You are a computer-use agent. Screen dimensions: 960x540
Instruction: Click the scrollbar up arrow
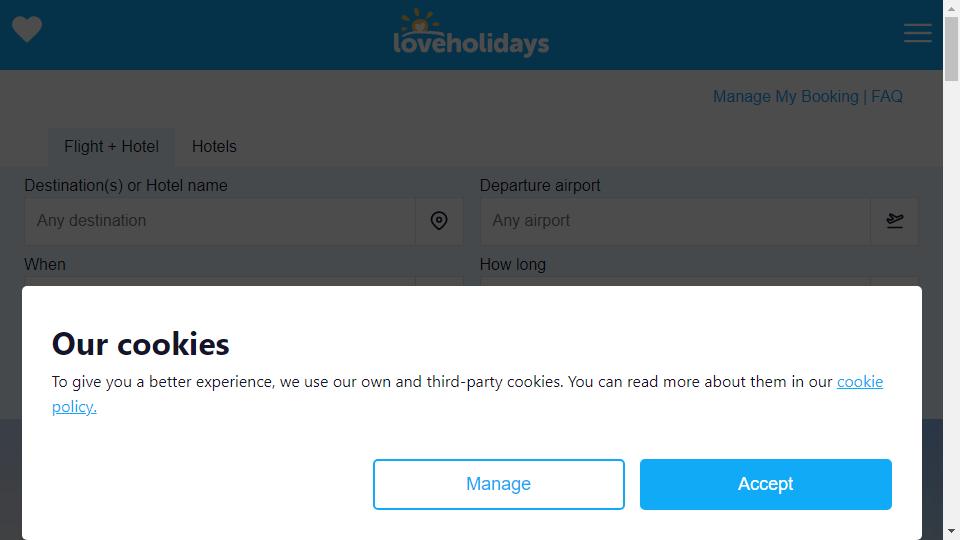click(951, 8)
